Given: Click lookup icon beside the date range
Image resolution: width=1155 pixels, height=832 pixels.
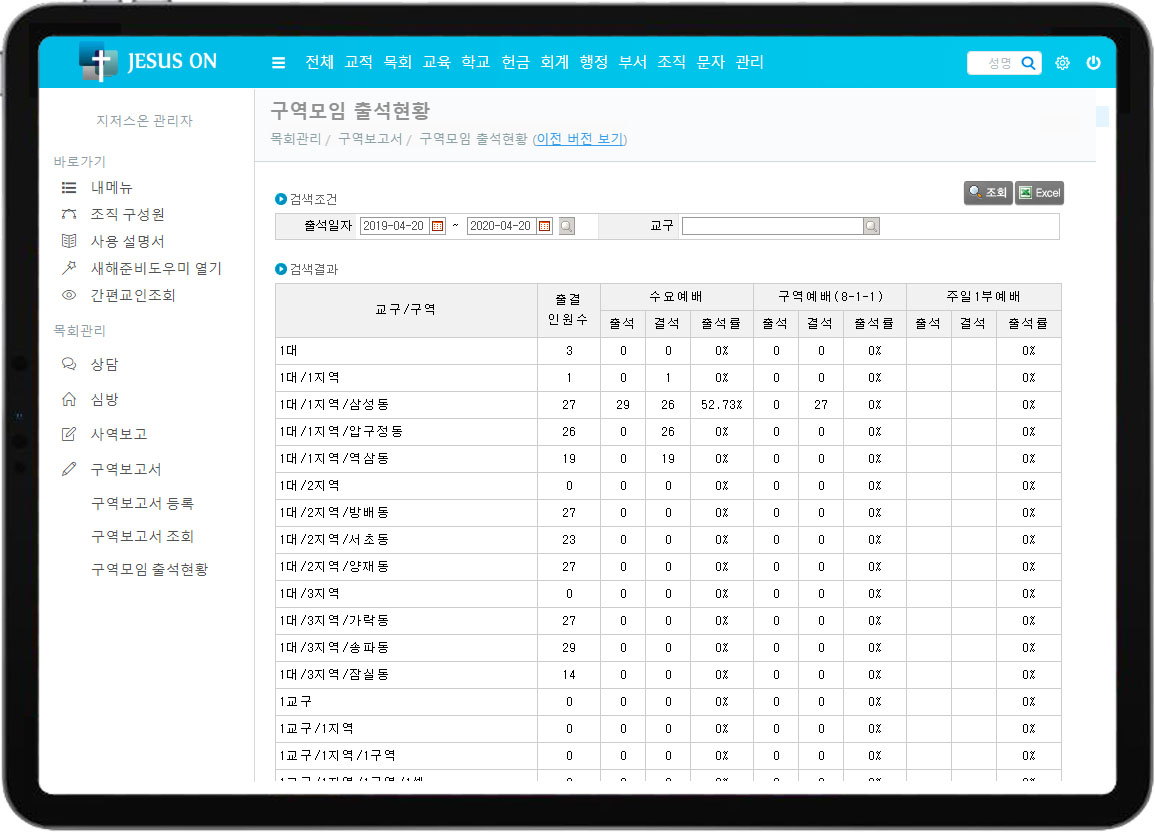Looking at the screenshot, I should pos(567,226).
